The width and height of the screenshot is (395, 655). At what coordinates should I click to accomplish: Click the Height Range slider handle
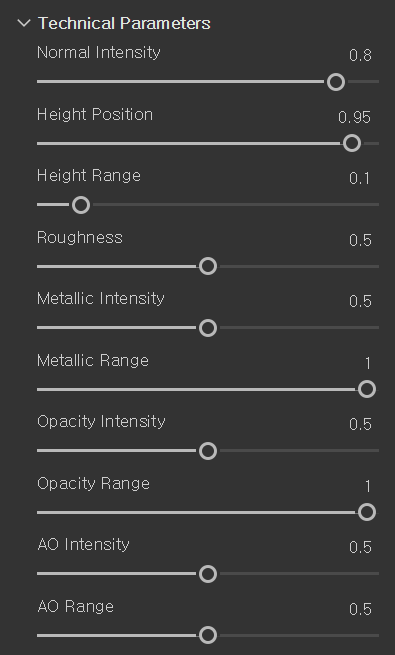click(x=81, y=205)
